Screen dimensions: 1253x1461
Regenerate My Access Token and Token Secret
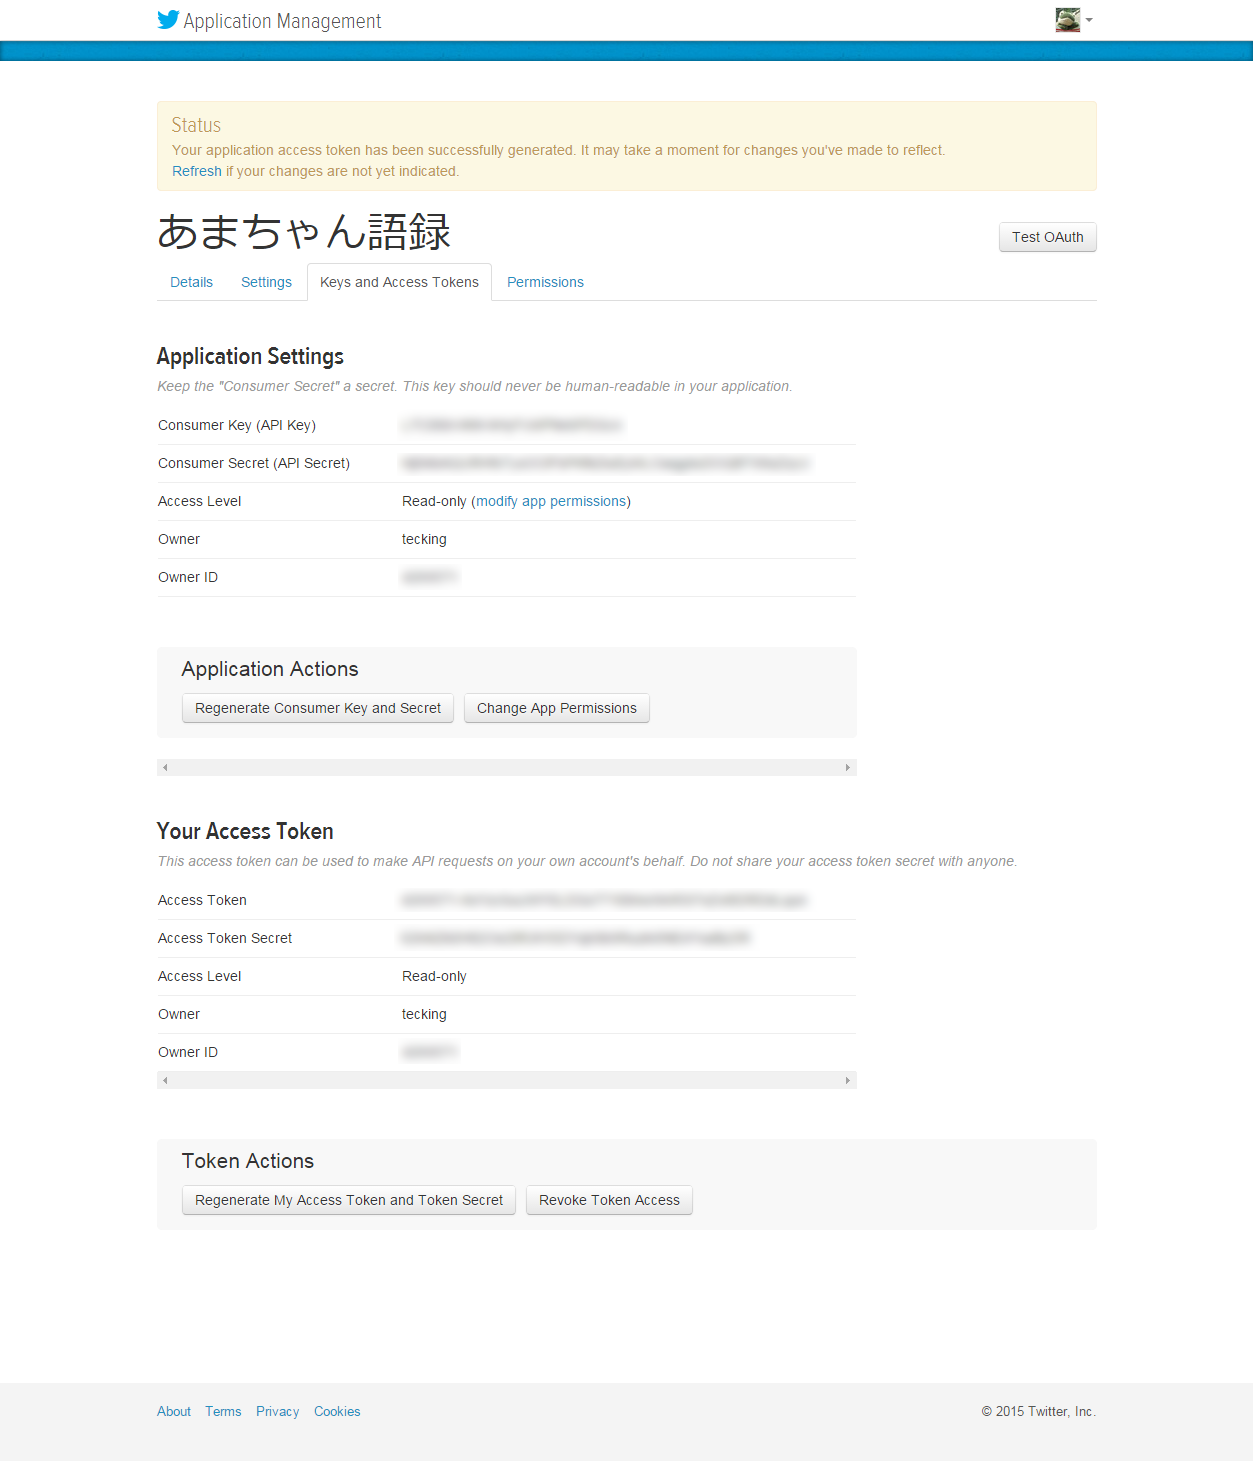point(349,1200)
